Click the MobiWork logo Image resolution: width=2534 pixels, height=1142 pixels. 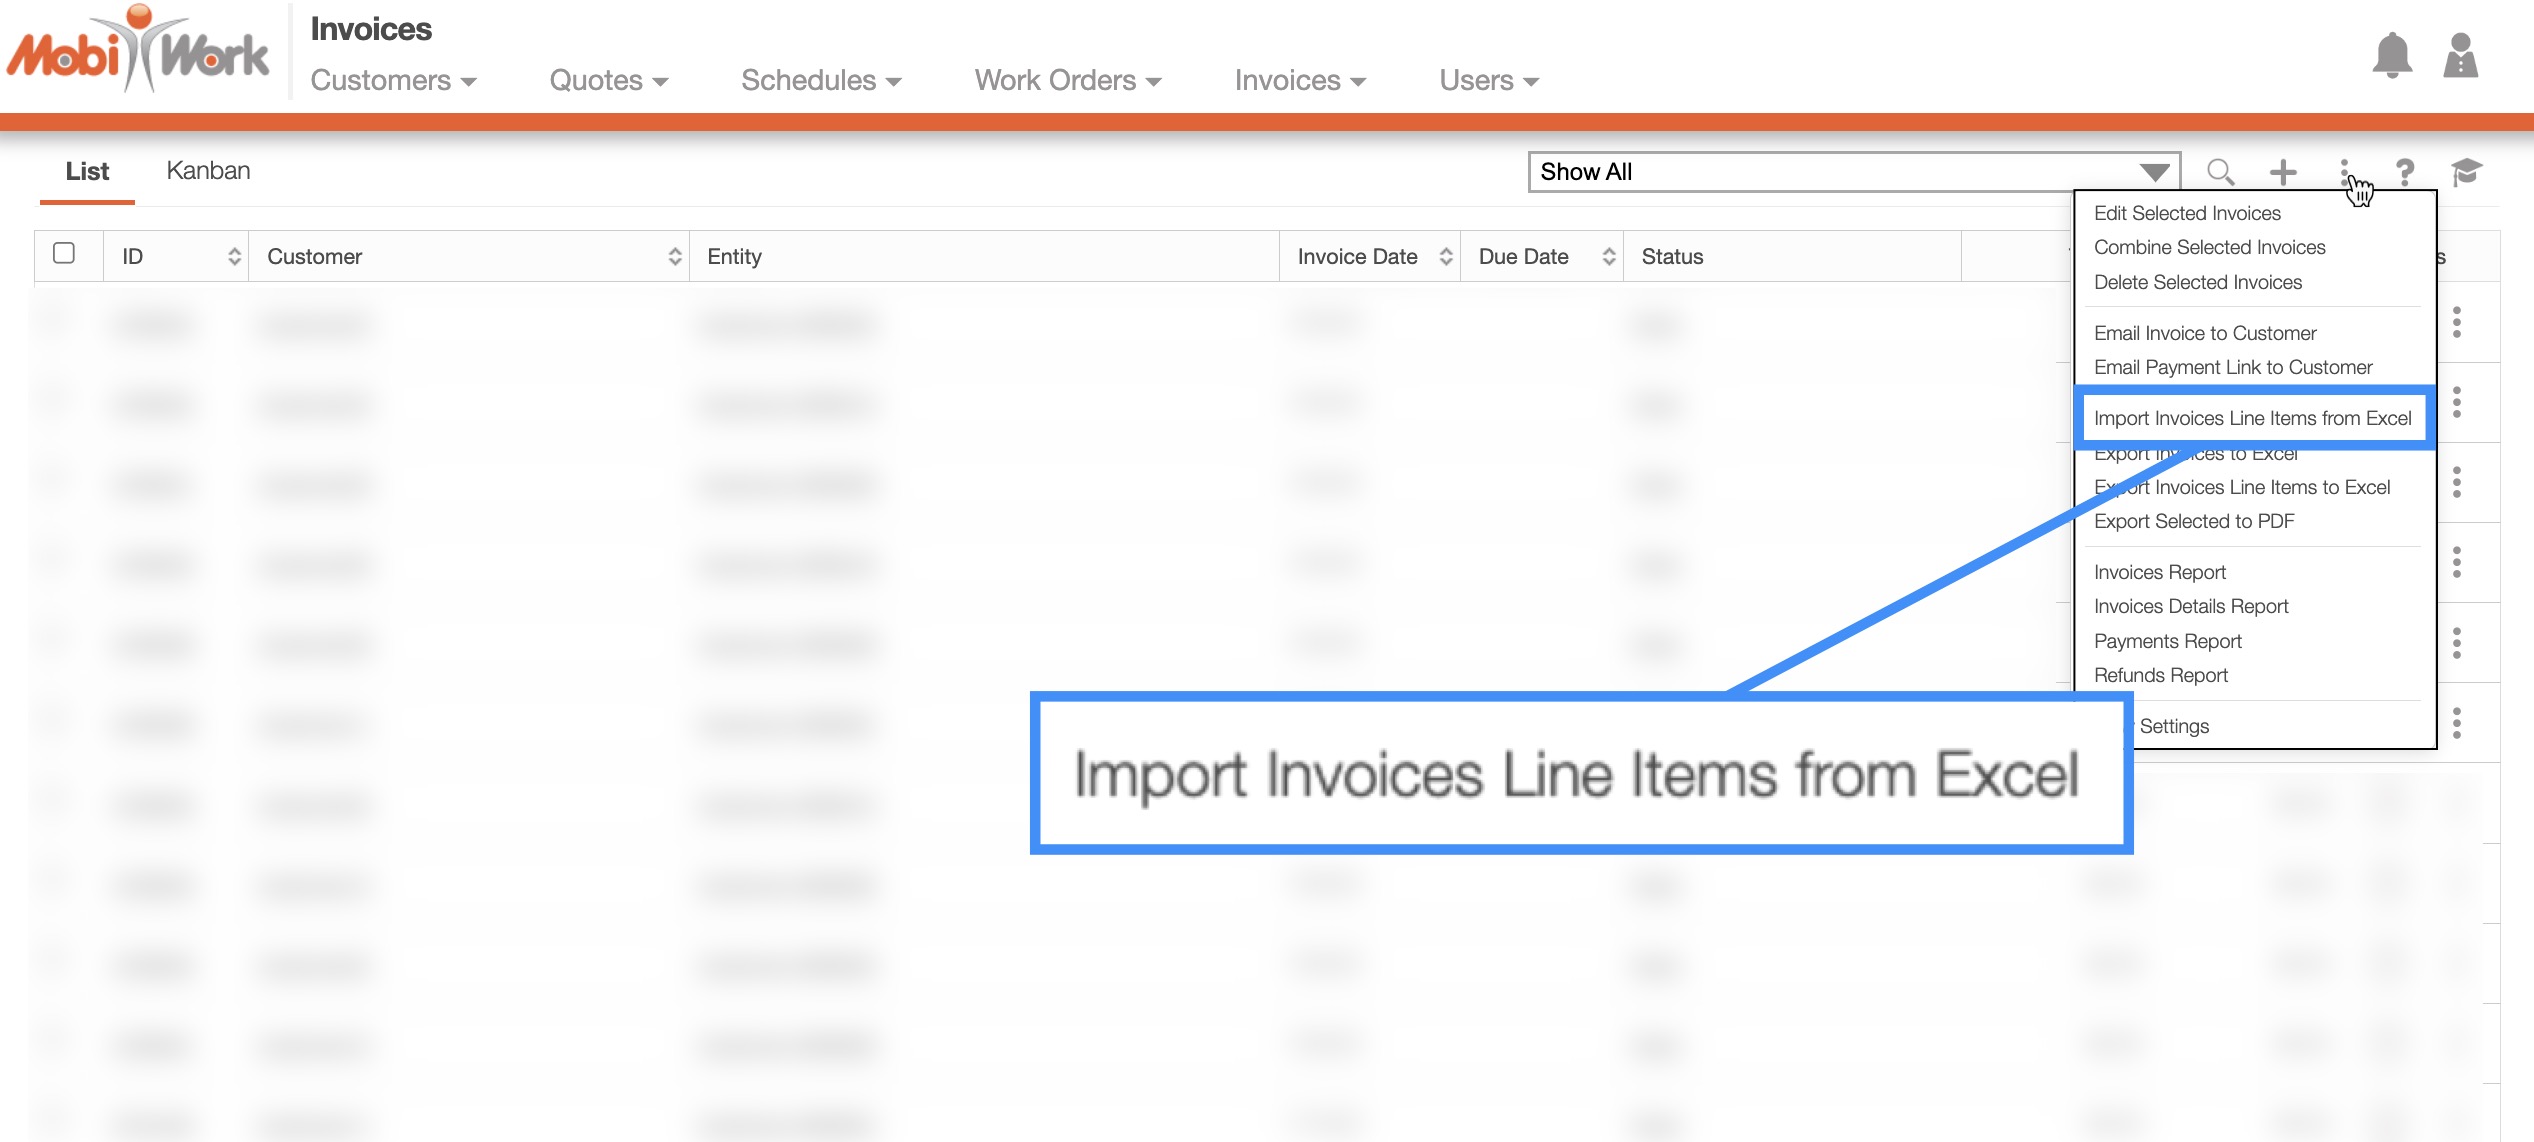point(138,52)
